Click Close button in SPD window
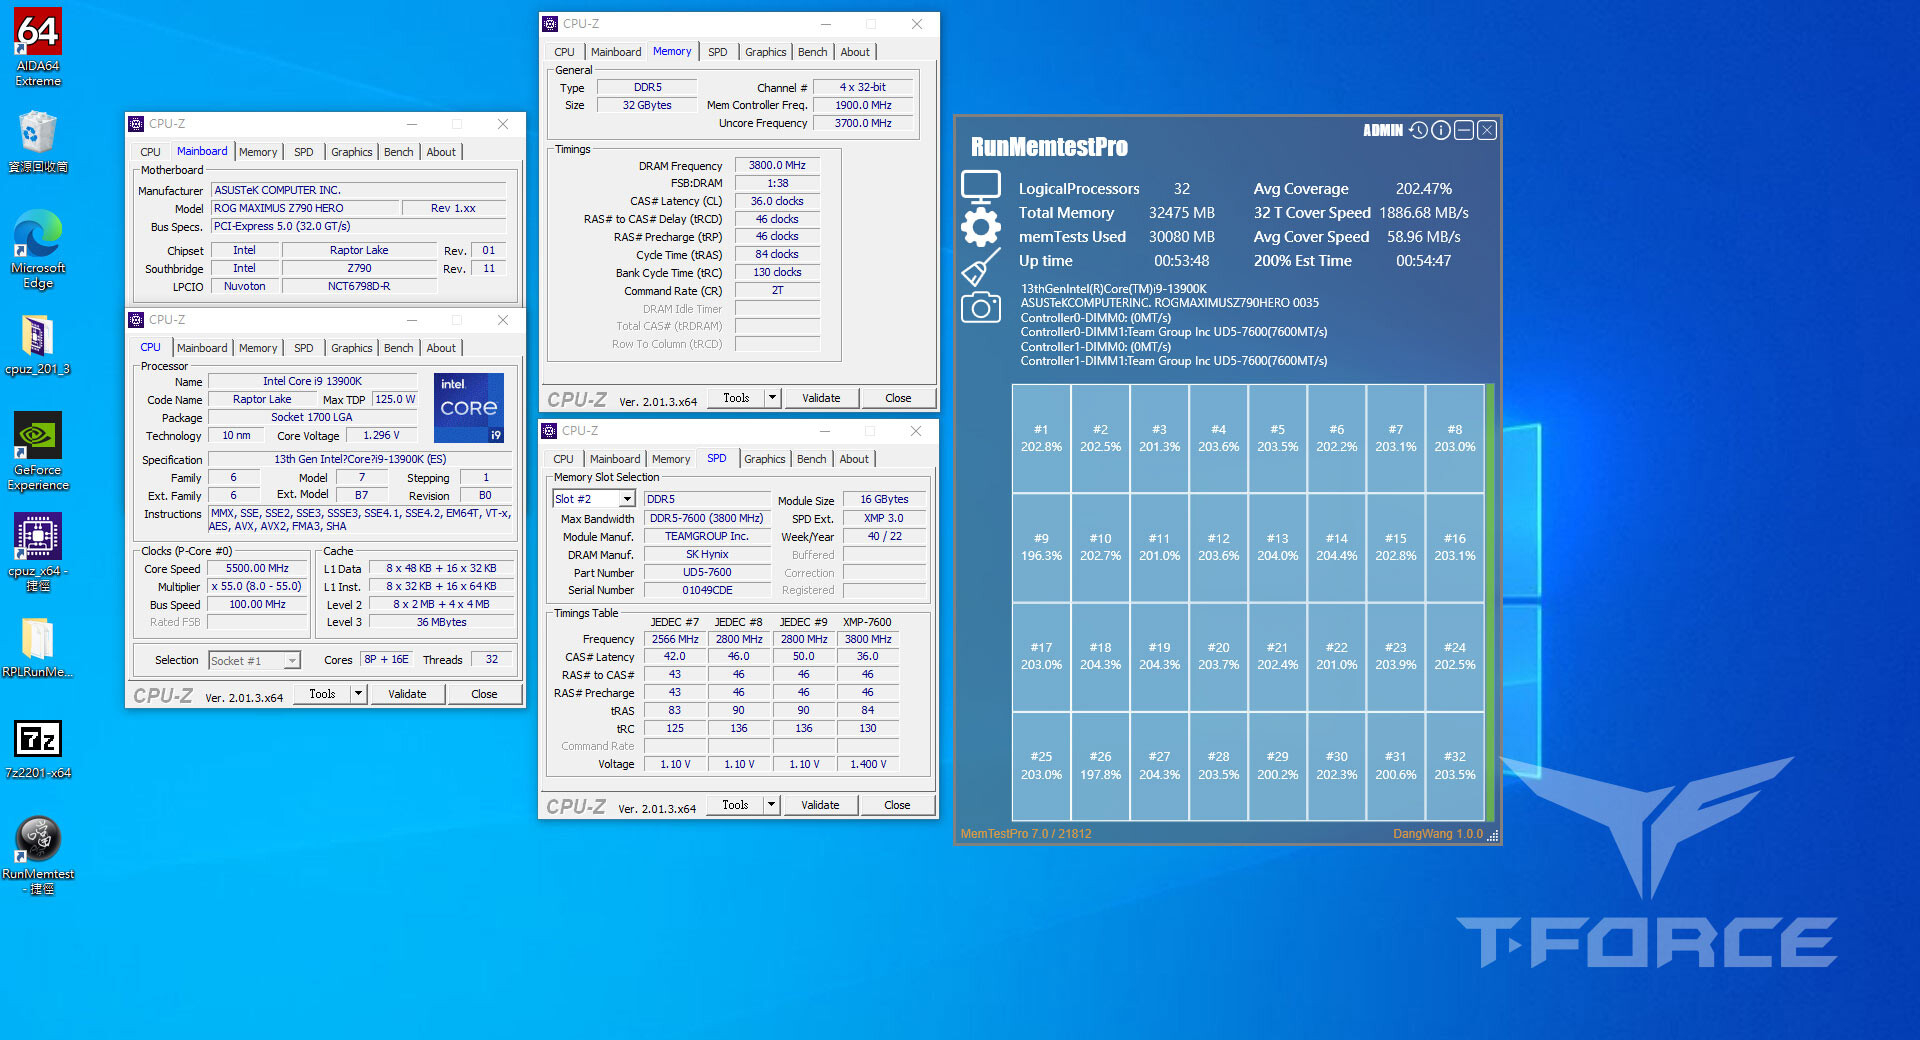Viewport: 1920px width, 1040px height. (x=897, y=805)
